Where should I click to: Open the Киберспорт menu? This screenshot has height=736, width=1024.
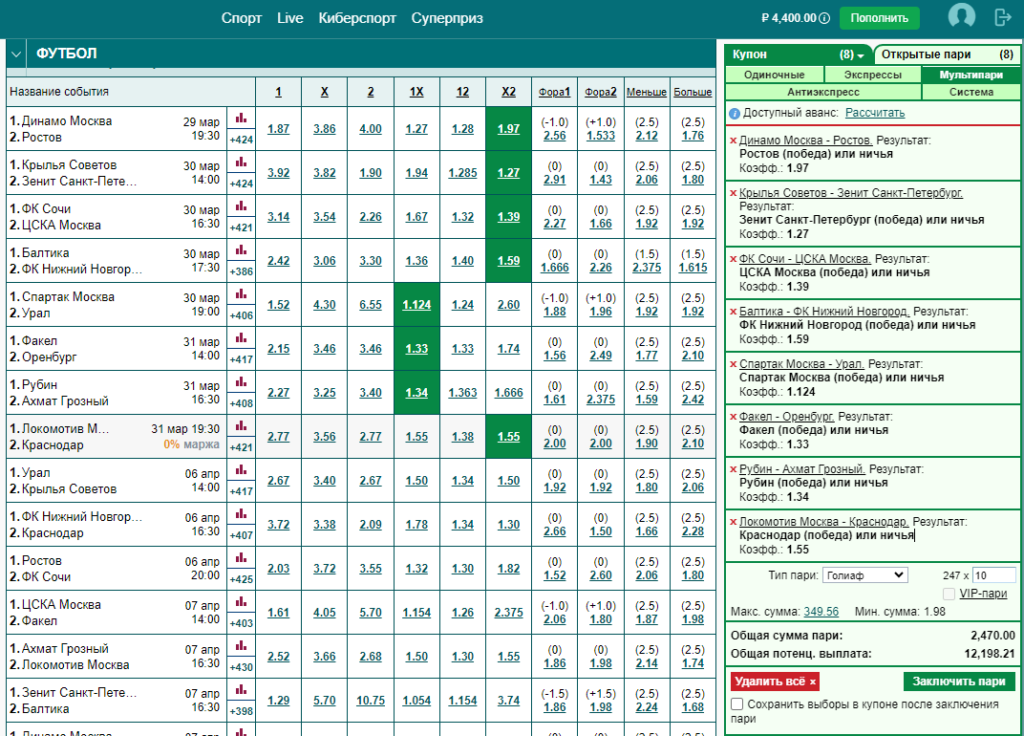click(x=357, y=18)
